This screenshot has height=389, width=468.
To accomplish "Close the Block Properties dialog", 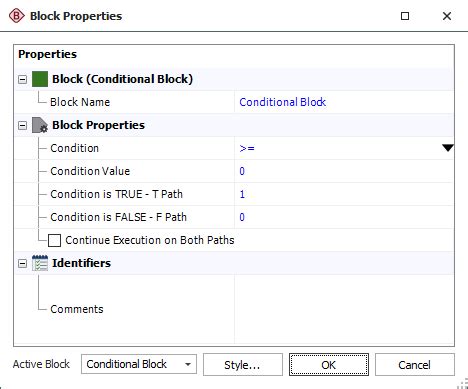I will click(447, 16).
